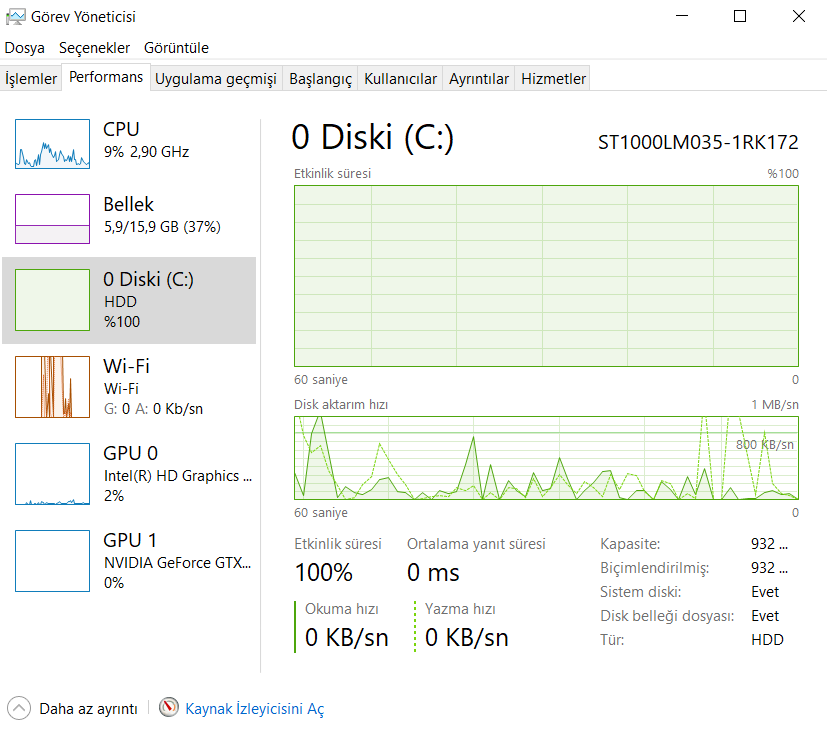Collapse view with Daha az ayrıntı chevron
The width and height of the screenshot is (827, 732).
(x=19, y=708)
